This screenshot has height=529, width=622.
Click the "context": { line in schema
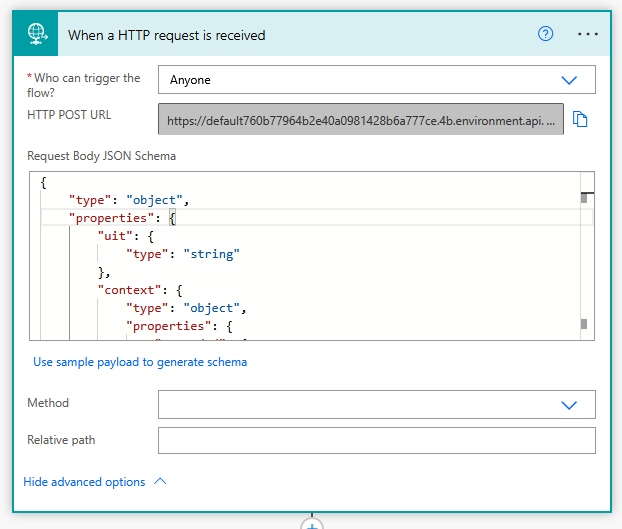tap(140, 290)
